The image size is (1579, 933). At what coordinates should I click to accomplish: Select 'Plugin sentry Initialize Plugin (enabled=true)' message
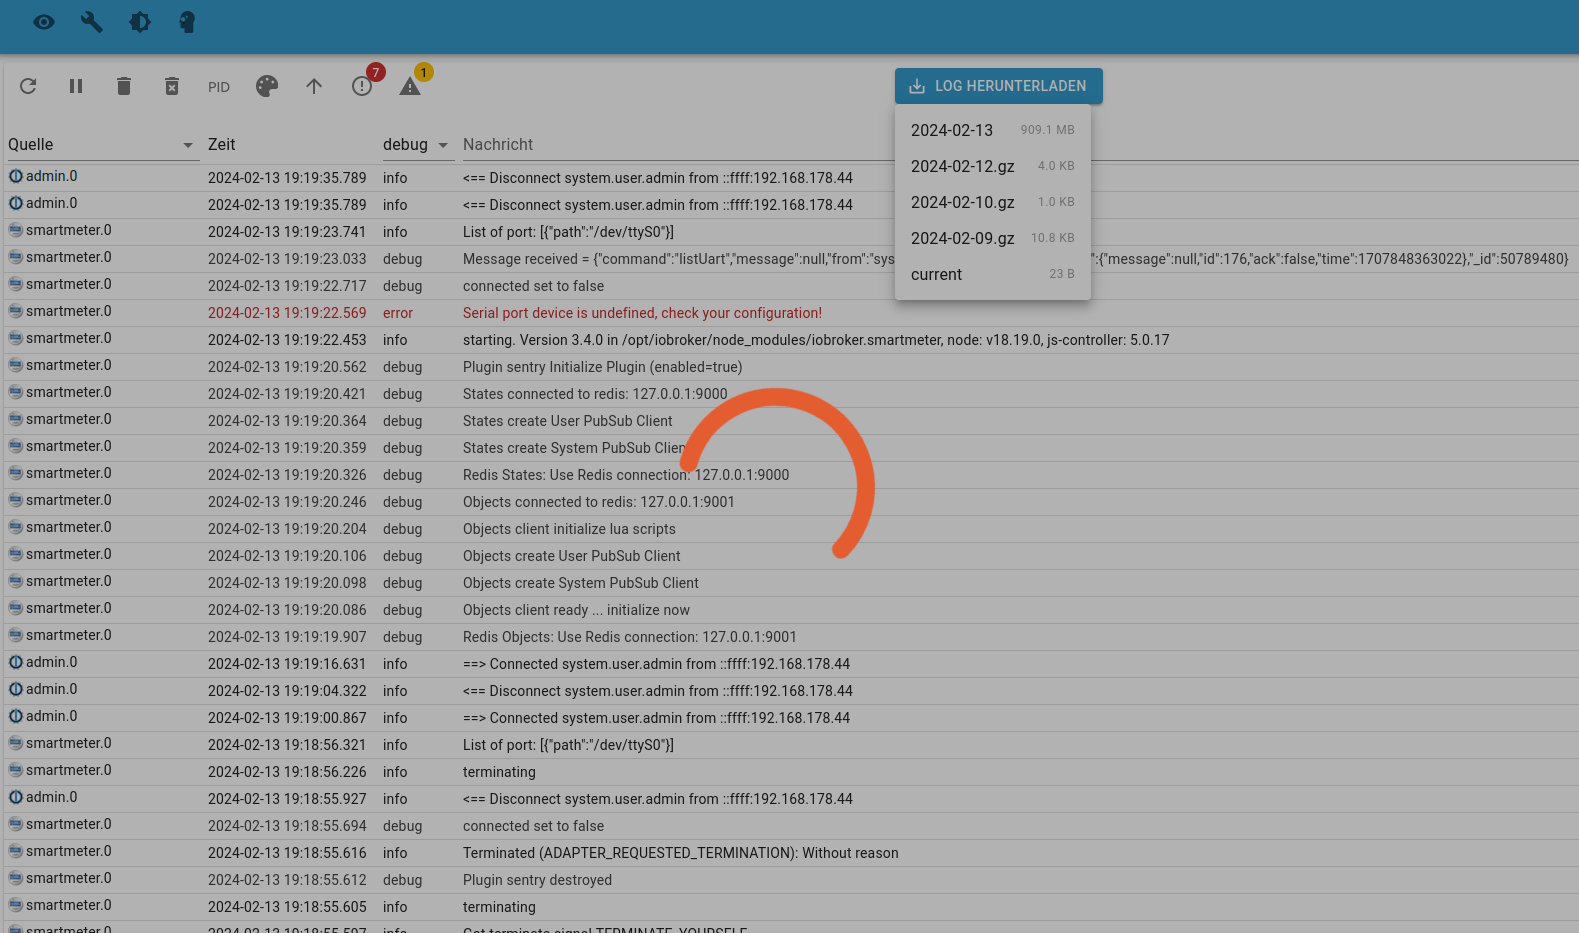point(603,367)
